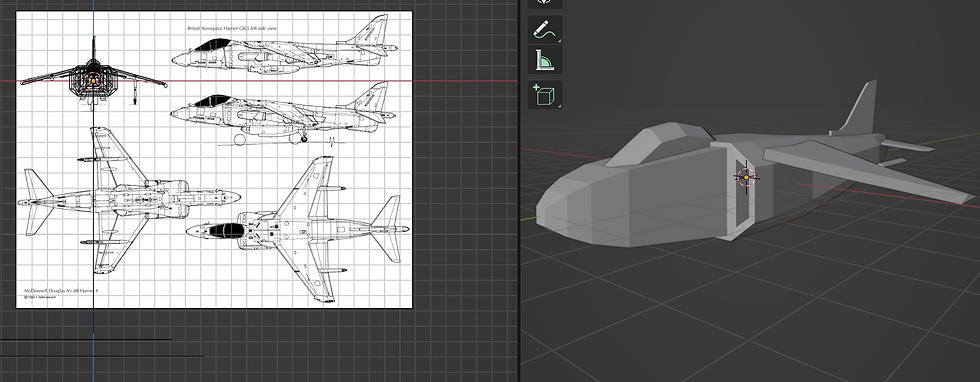Image resolution: width=980 pixels, height=382 pixels.
Task: Click the side view drawing with landing gear
Action: click(x=283, y=114)
